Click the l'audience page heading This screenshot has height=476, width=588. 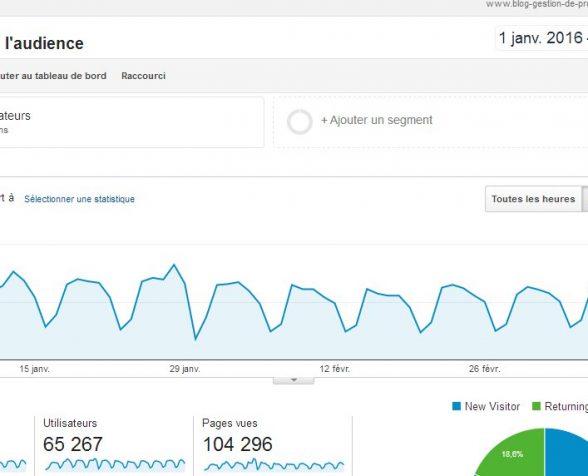click(x=44, y=43)
